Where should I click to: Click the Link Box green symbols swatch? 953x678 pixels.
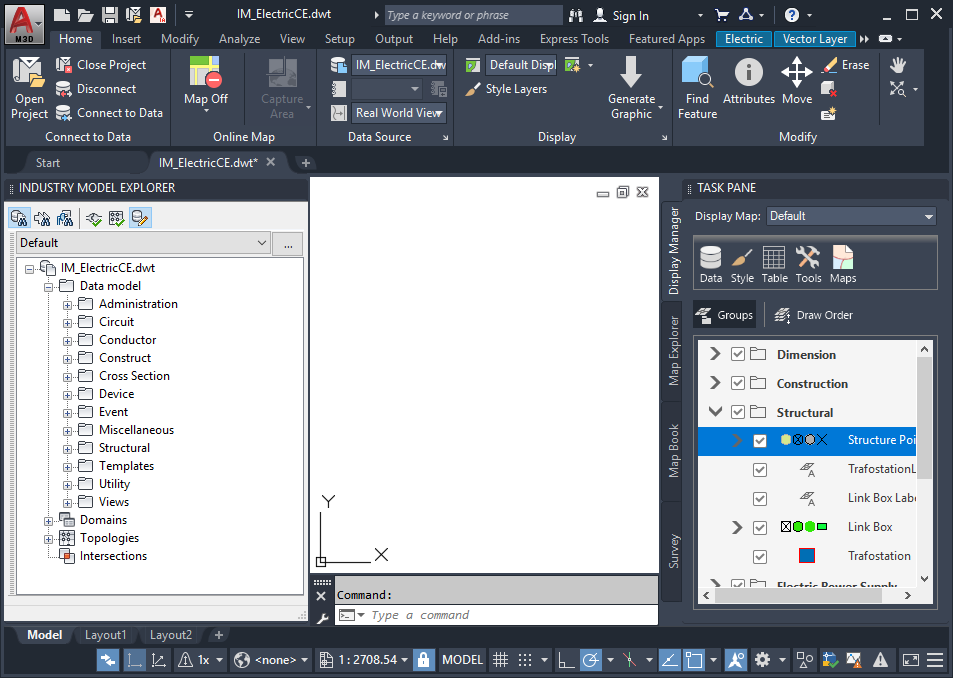(803, 527)
